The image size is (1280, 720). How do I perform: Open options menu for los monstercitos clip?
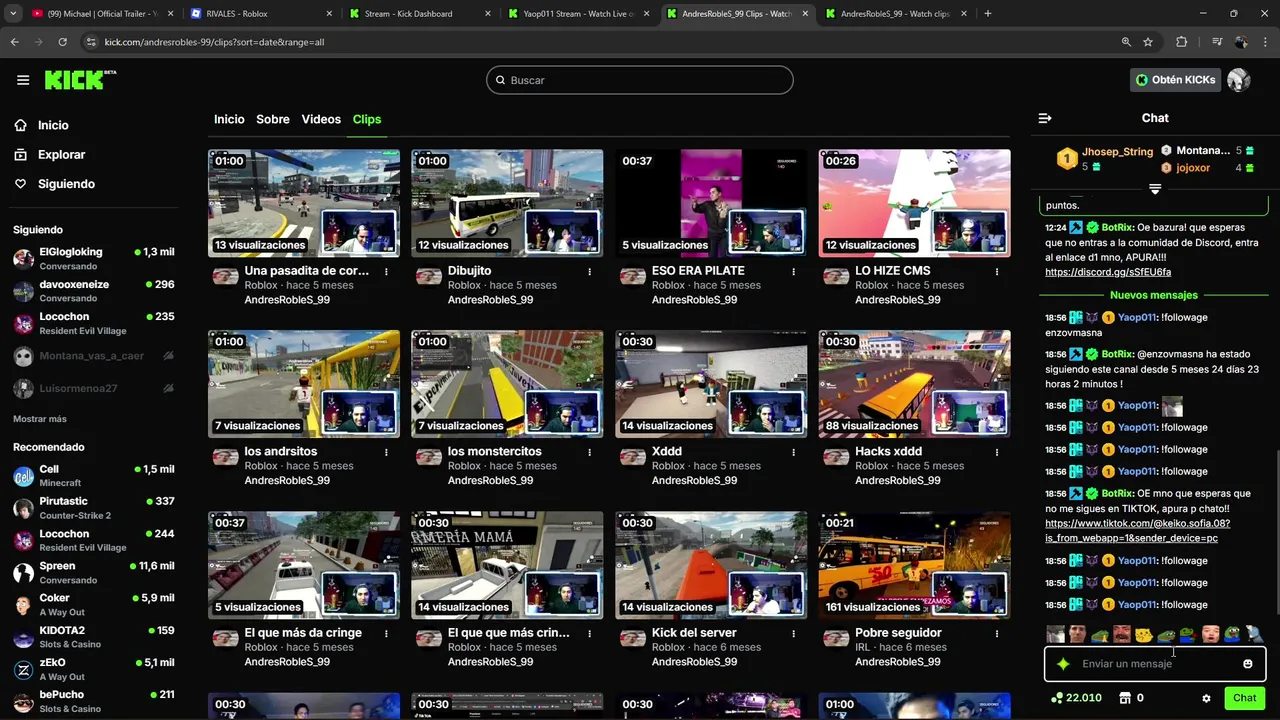590,453
